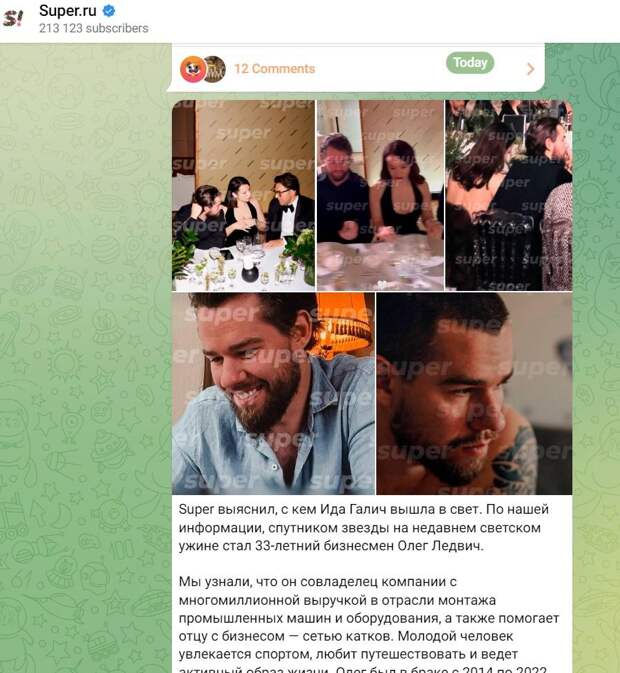Click the red clown commenter avatar
Screen dimensions: 620x673
click(x=193, y=69)
